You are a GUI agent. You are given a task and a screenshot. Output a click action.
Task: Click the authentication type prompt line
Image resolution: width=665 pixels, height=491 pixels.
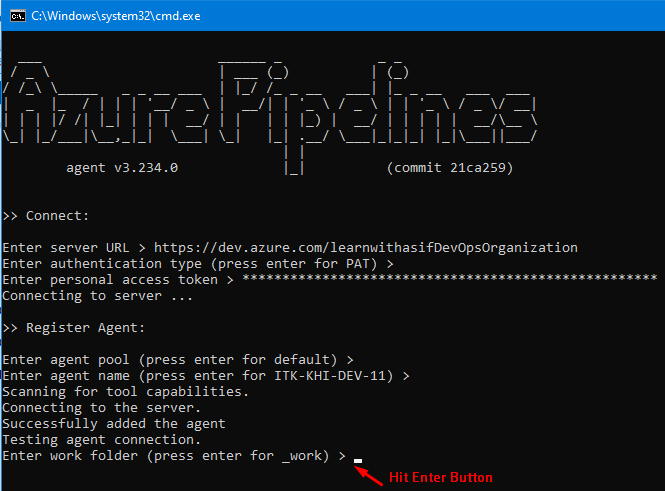pos(197,263)
